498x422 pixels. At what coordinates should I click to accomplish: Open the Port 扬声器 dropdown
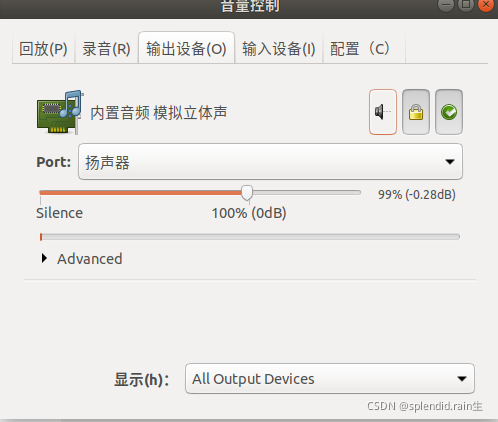click(270, 162)
